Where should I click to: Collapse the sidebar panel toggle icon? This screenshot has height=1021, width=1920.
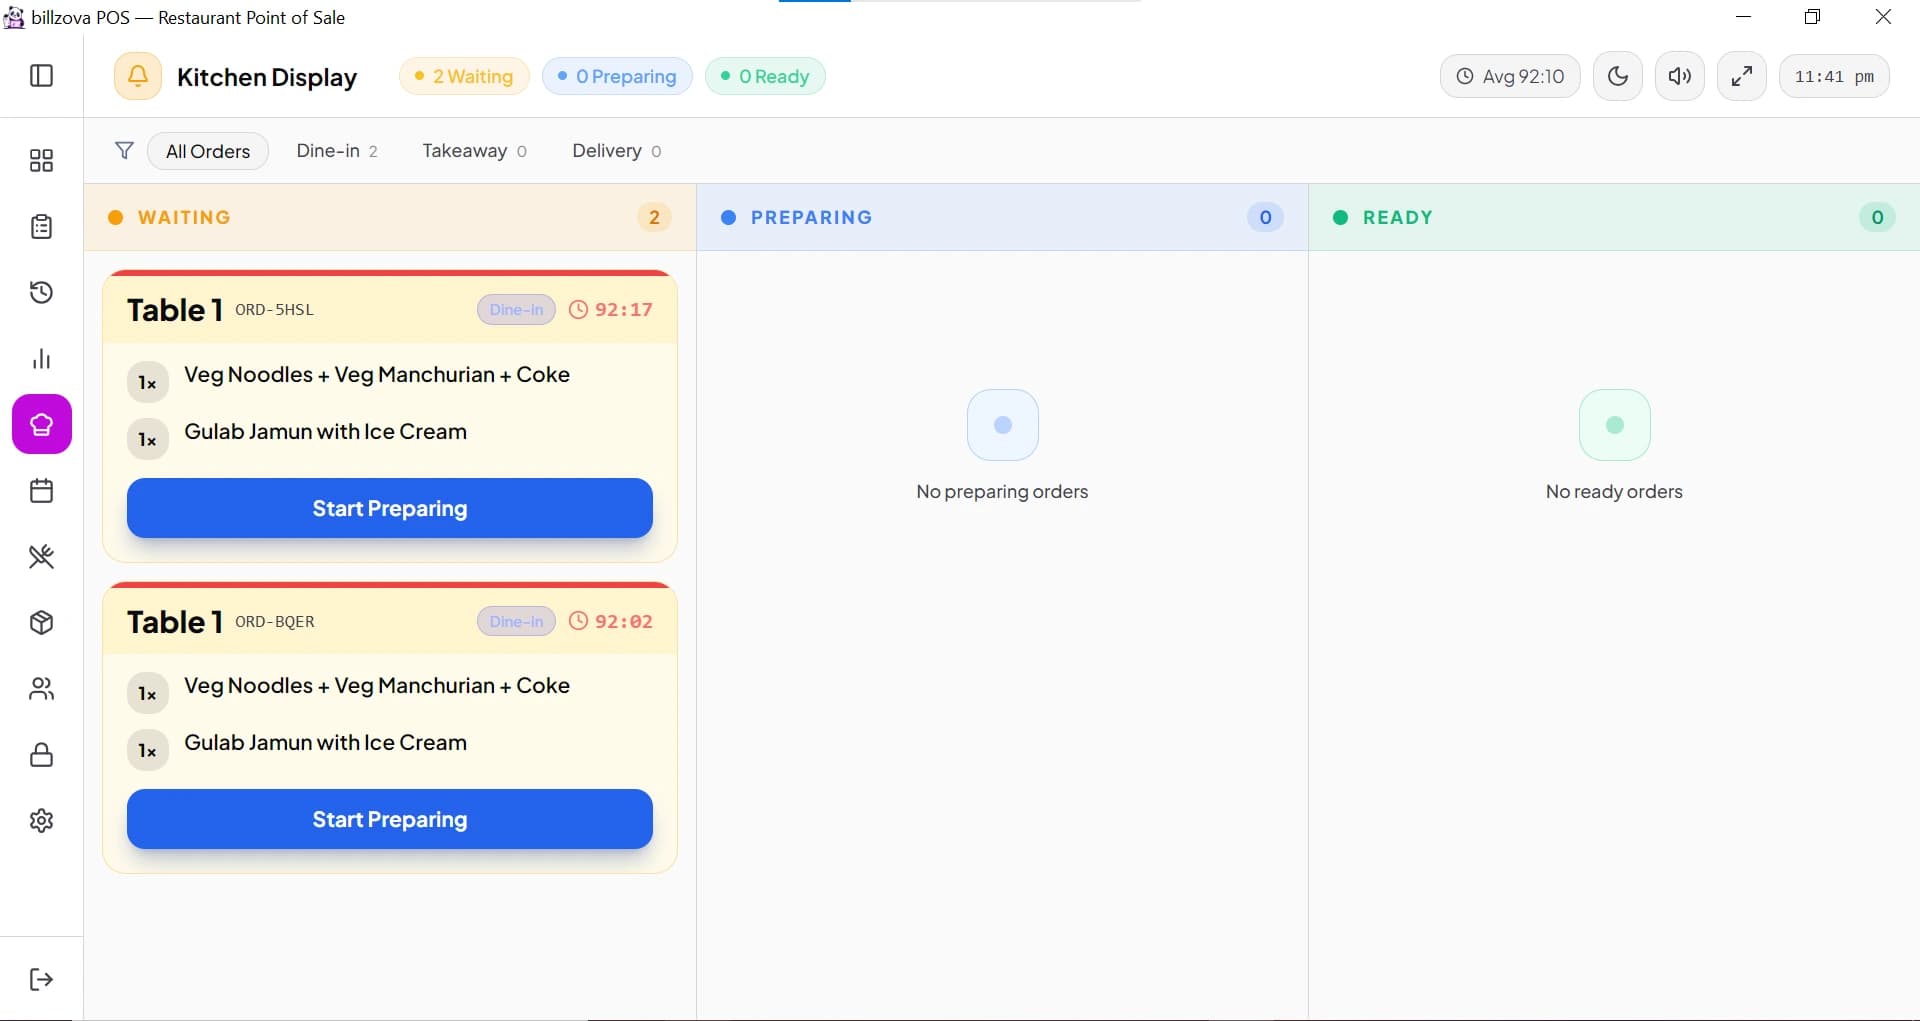click(x=42, y=76)
